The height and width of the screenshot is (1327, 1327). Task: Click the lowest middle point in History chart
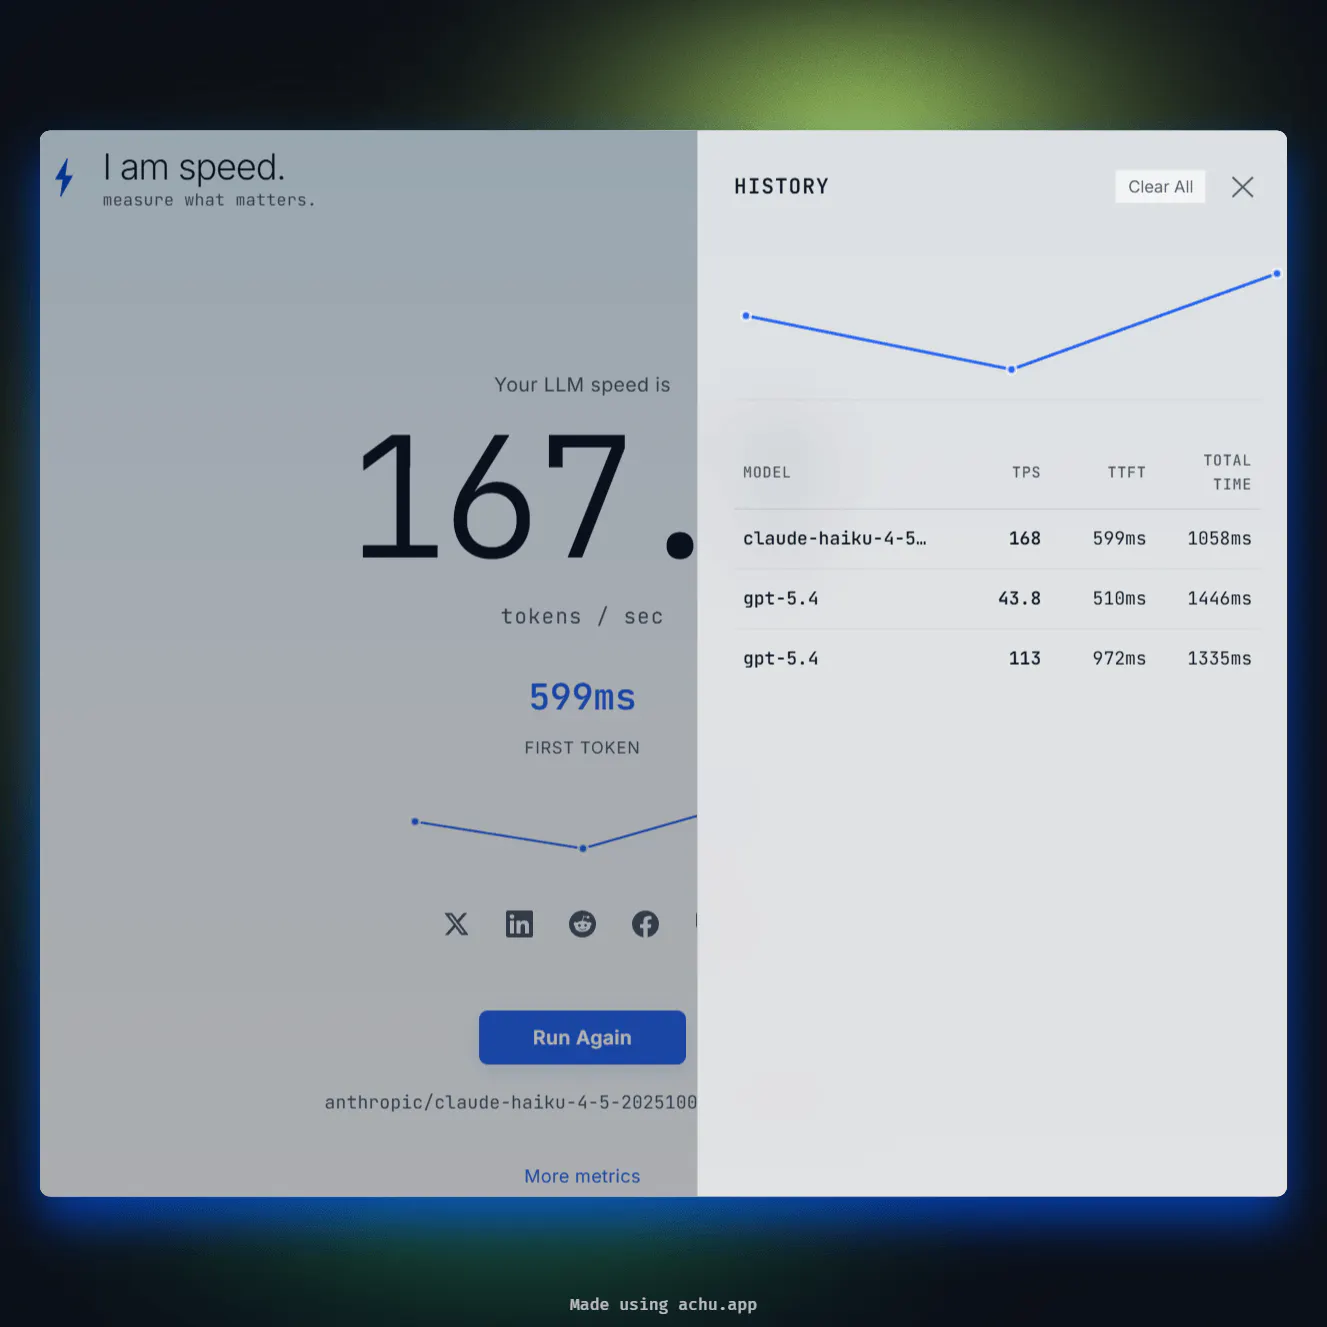(1011, 369)
